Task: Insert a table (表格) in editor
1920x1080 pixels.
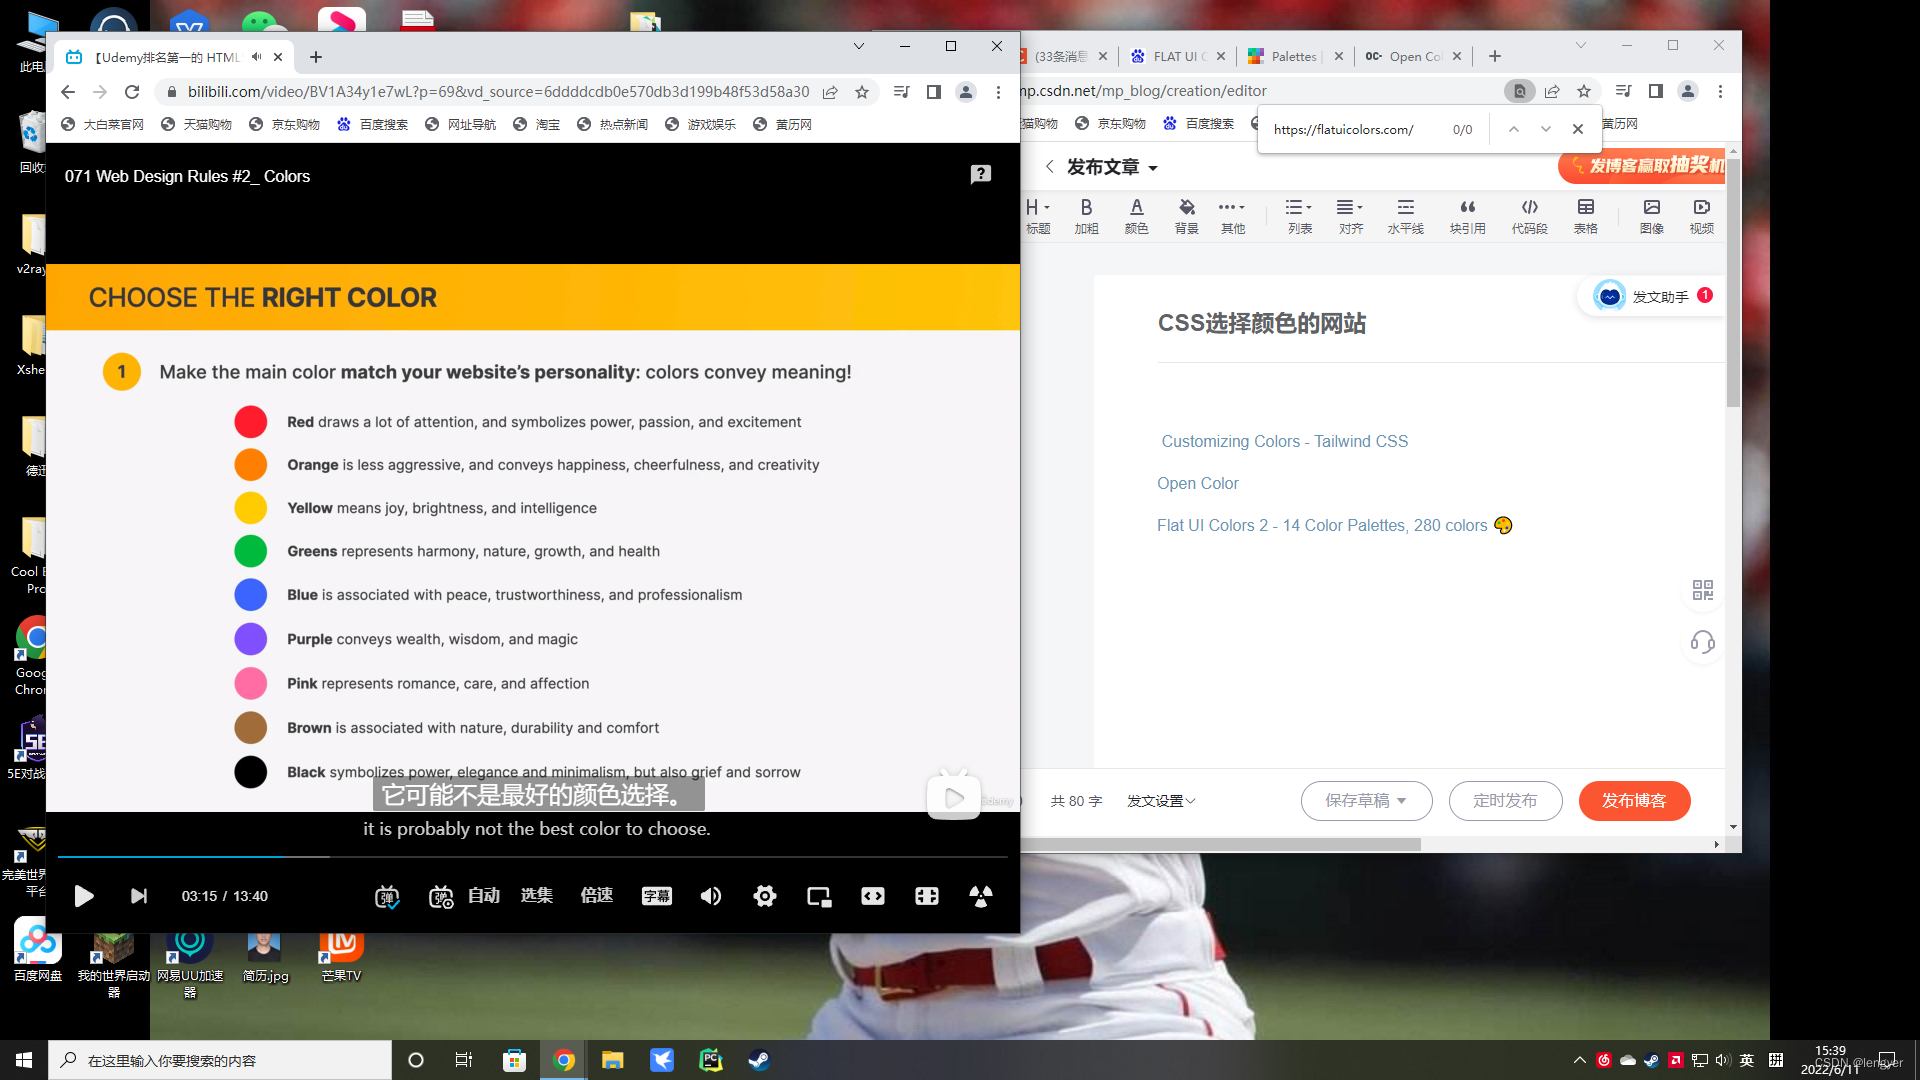Action: pos(1585,214)
